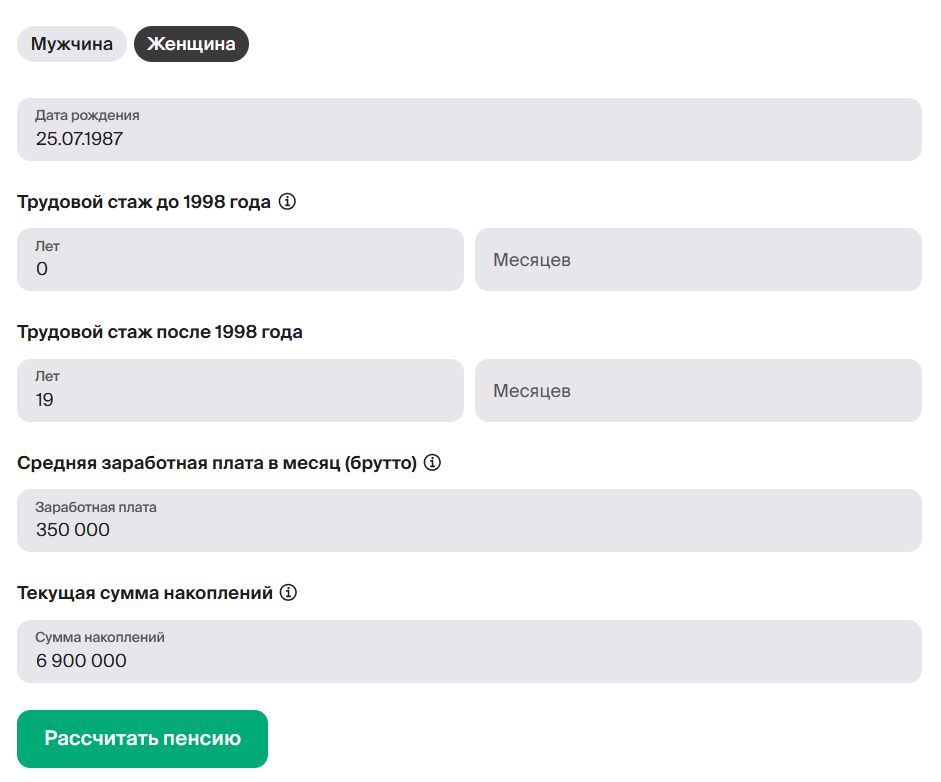Open info tooltip for work experience before 1998
The image size is (941, 782).
[287, 202]
